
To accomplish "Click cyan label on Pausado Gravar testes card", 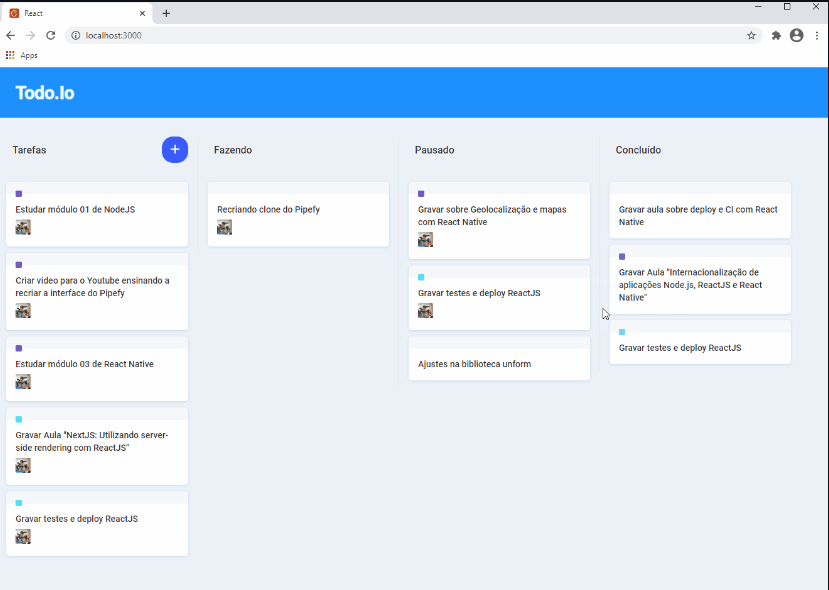I will click(421, 277).
